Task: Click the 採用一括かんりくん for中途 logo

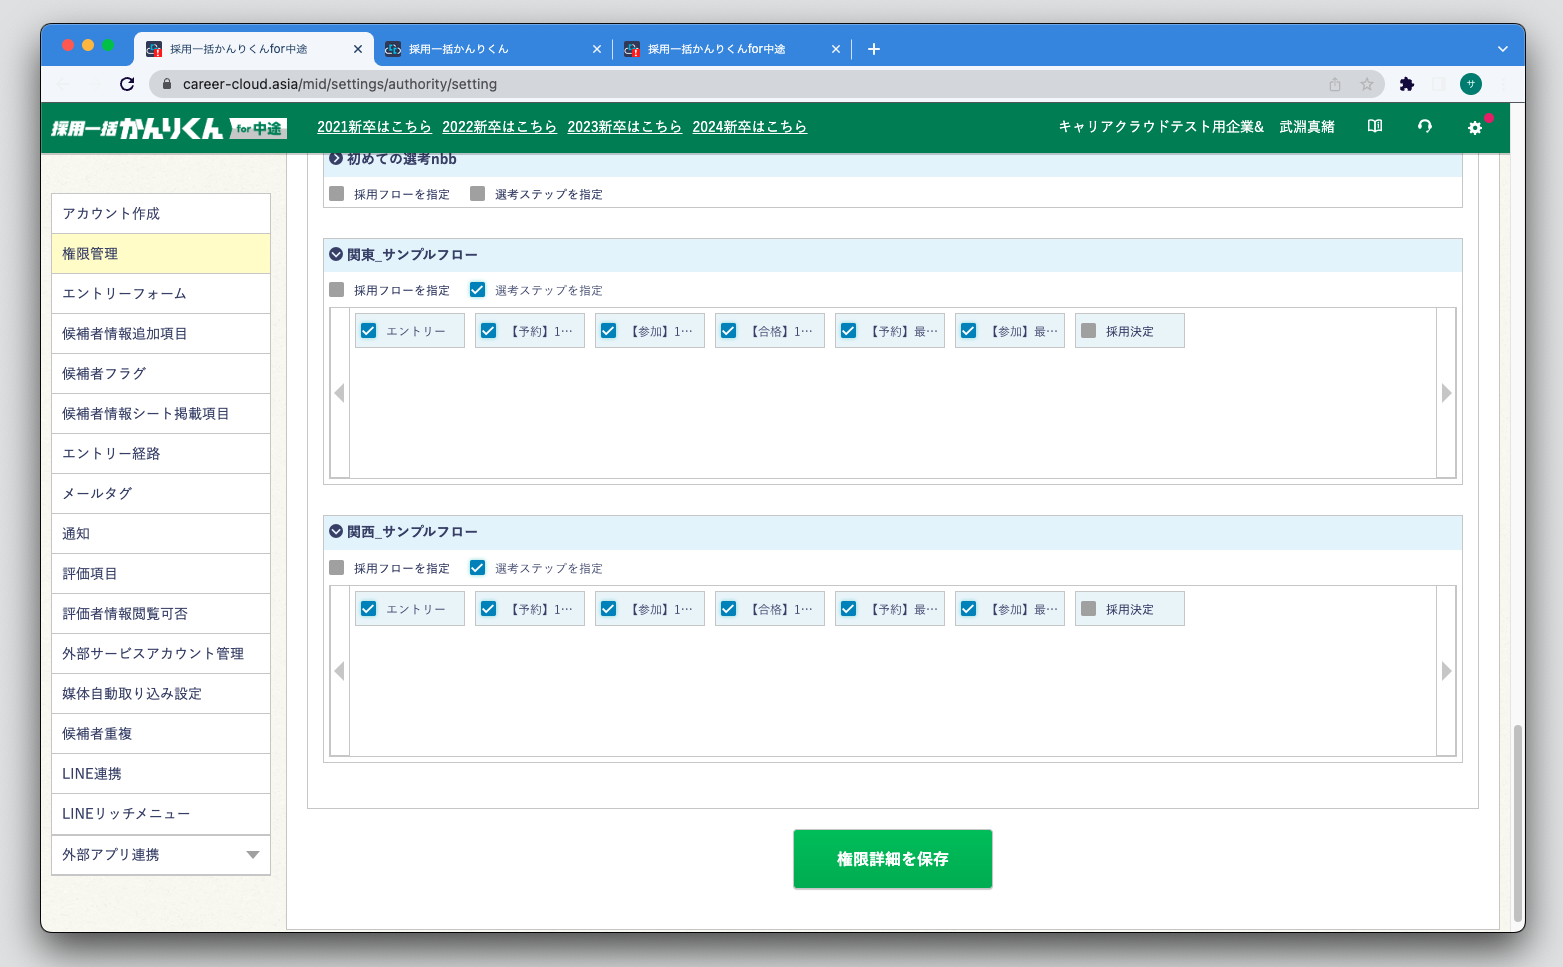Action: tap(169, 128)
